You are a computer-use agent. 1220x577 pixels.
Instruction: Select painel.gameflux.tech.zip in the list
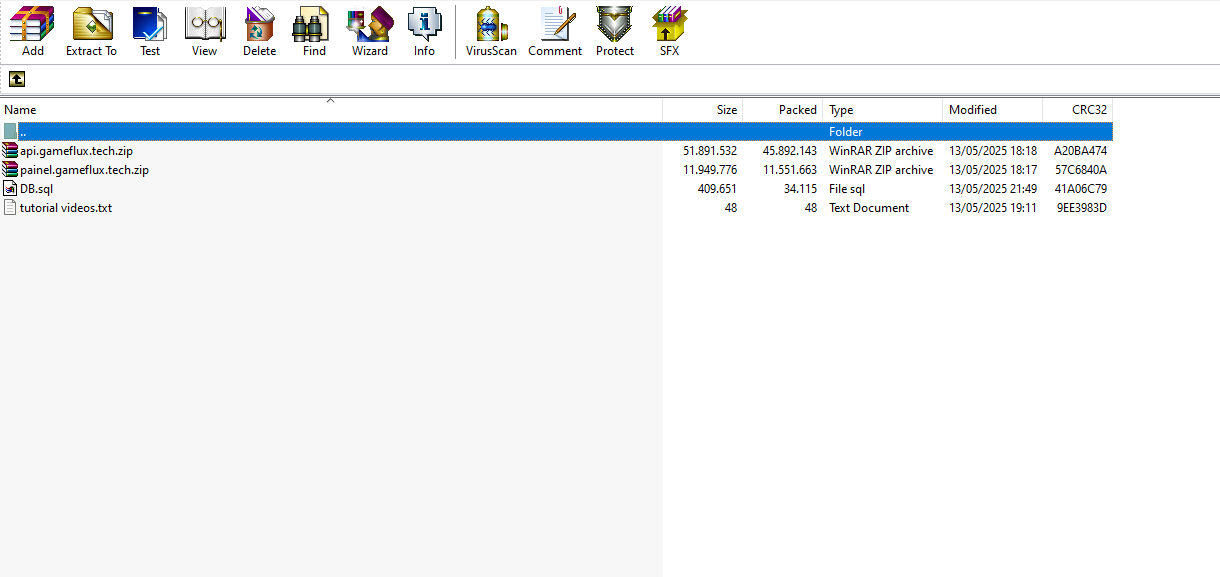coord(84,170)
